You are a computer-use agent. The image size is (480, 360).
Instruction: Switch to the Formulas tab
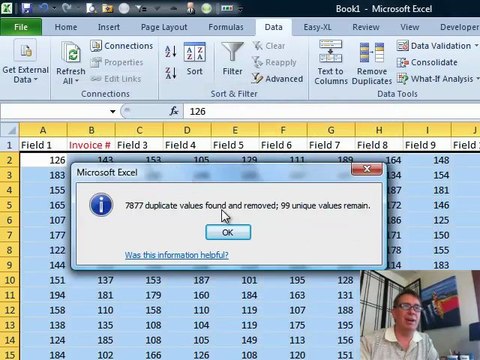point(226,27)
